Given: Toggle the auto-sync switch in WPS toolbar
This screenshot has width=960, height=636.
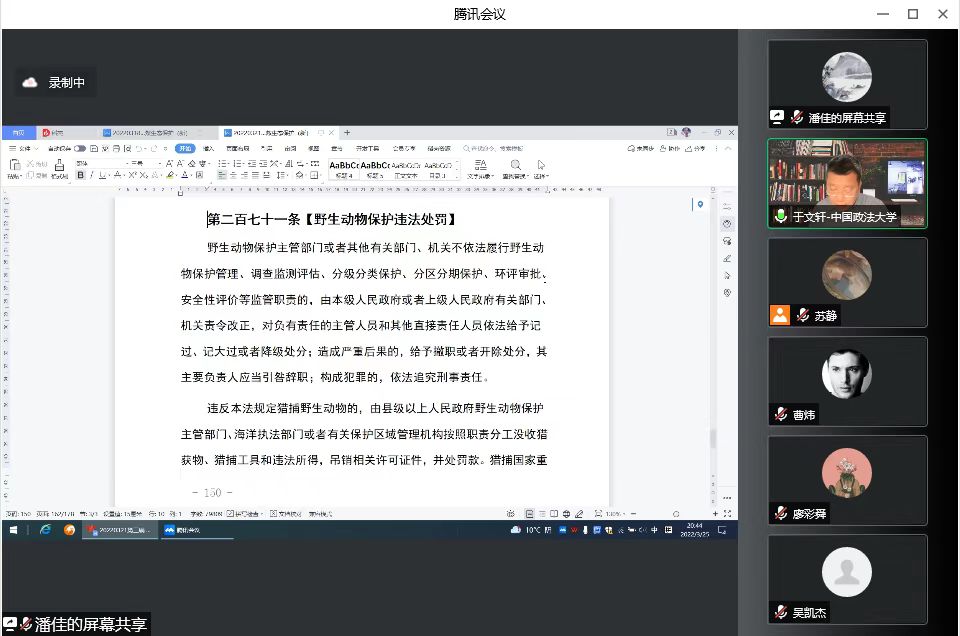Looking at the screenshot, I should click(79, 148).
